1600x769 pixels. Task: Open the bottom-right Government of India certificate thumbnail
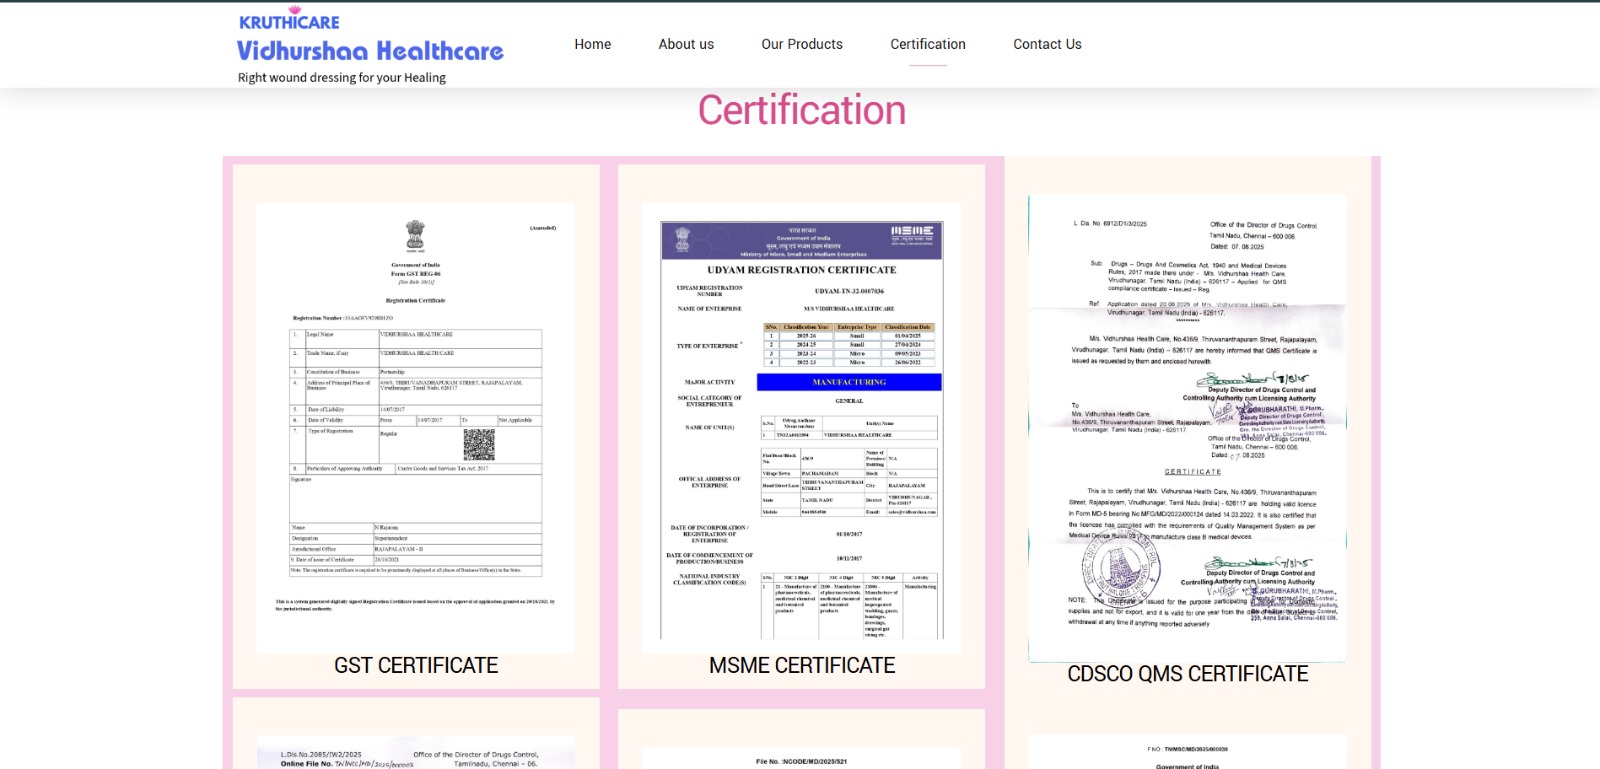tap(1187, 755)
